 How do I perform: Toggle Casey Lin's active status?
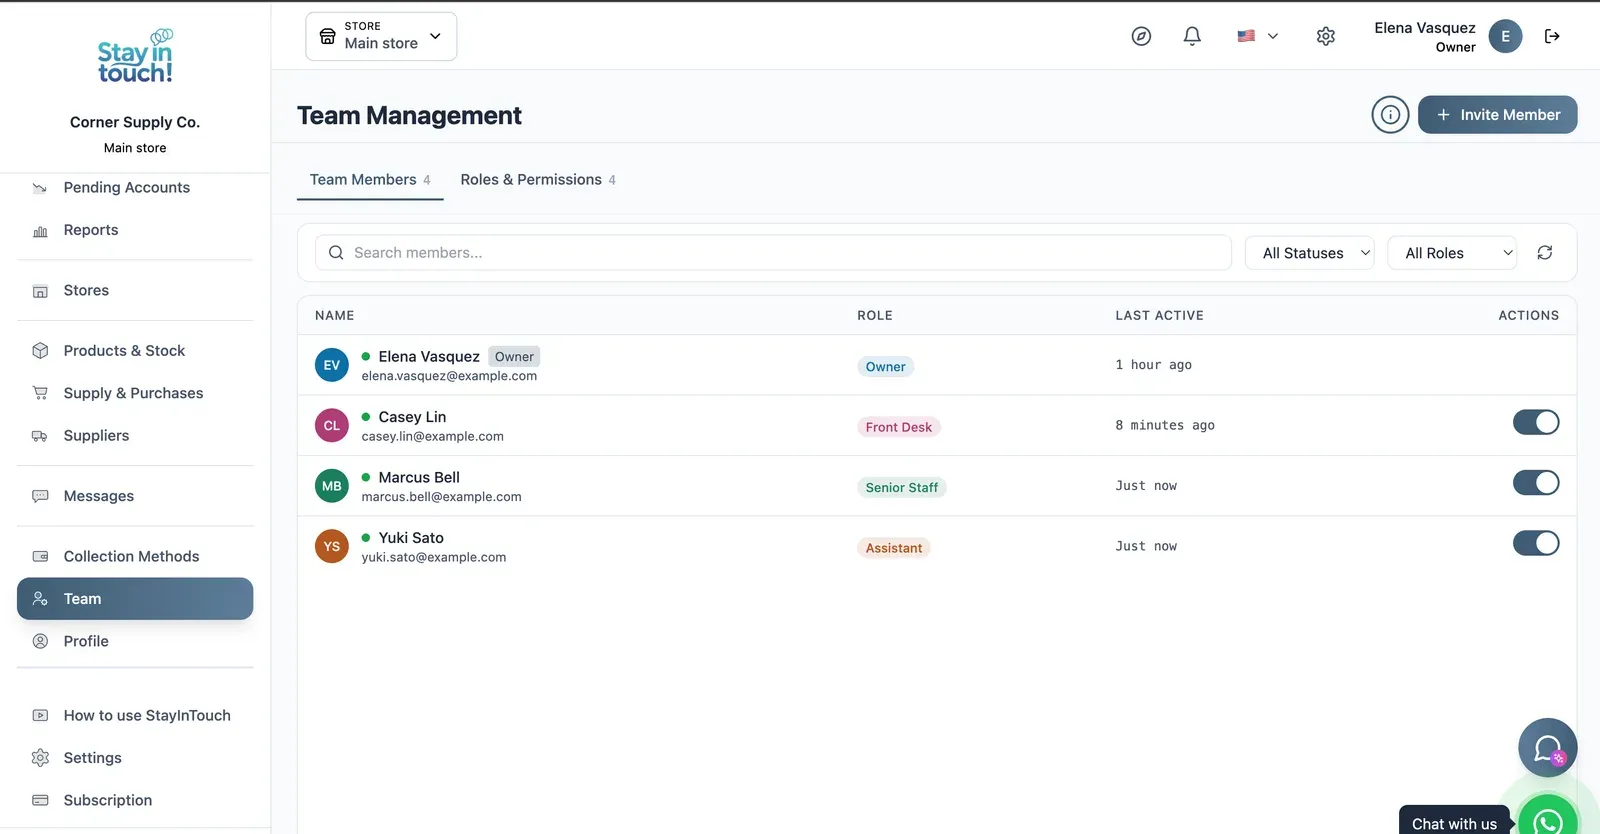point(1536,423)
